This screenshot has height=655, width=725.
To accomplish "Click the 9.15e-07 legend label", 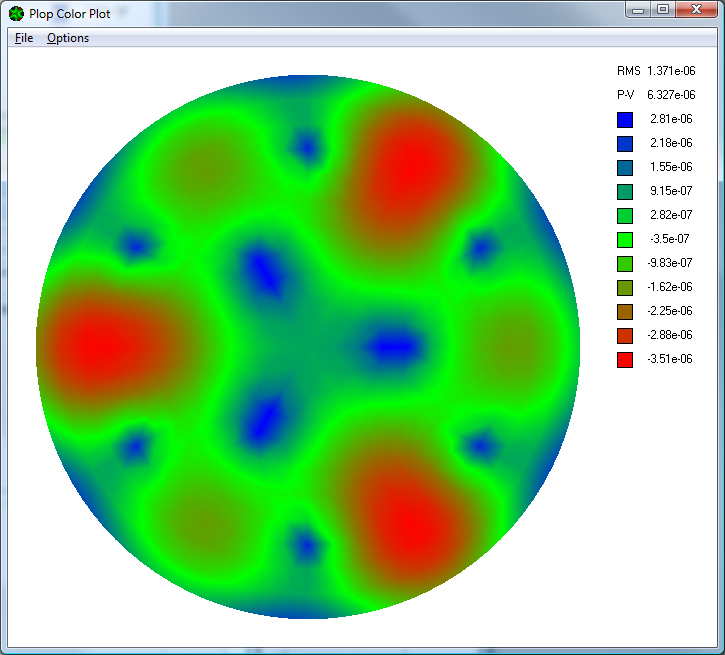I will 671,190.
